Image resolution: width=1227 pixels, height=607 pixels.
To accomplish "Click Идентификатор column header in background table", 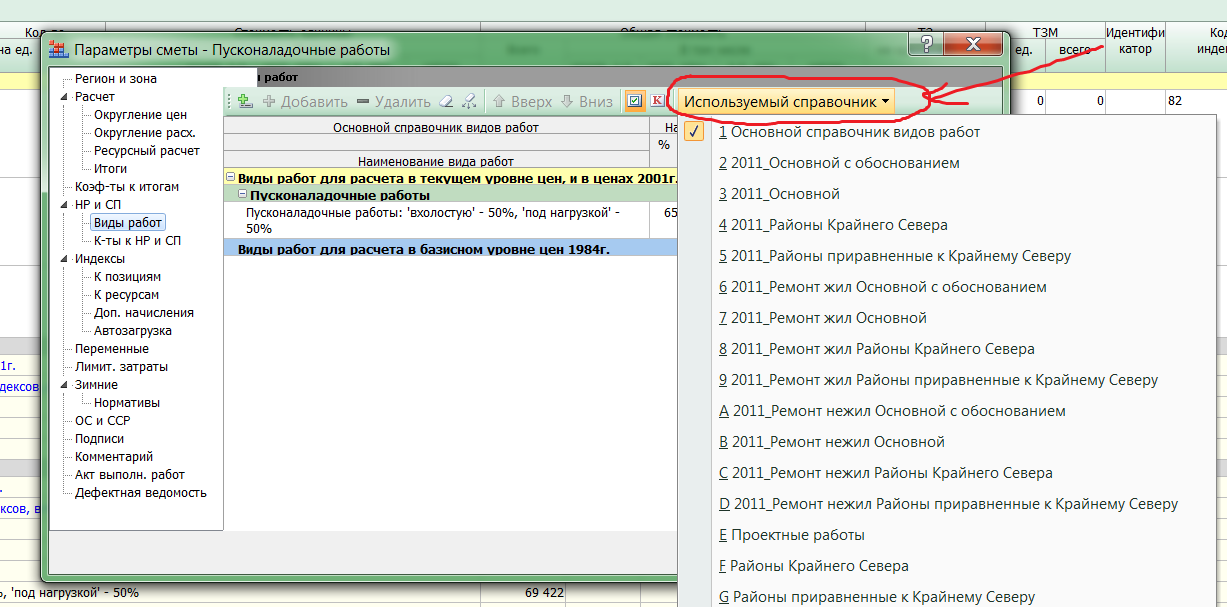I will (x=1135, y=41).
